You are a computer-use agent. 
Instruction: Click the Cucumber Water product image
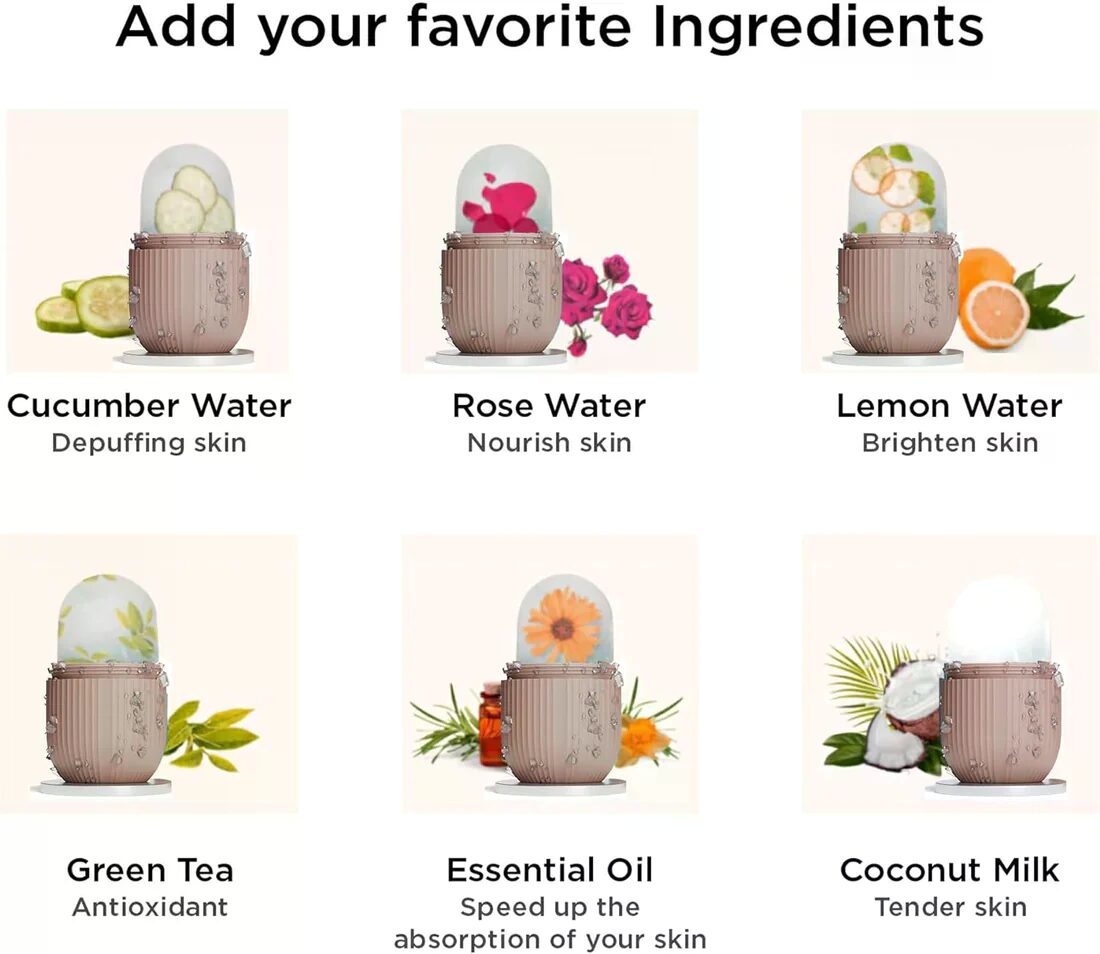147,241
